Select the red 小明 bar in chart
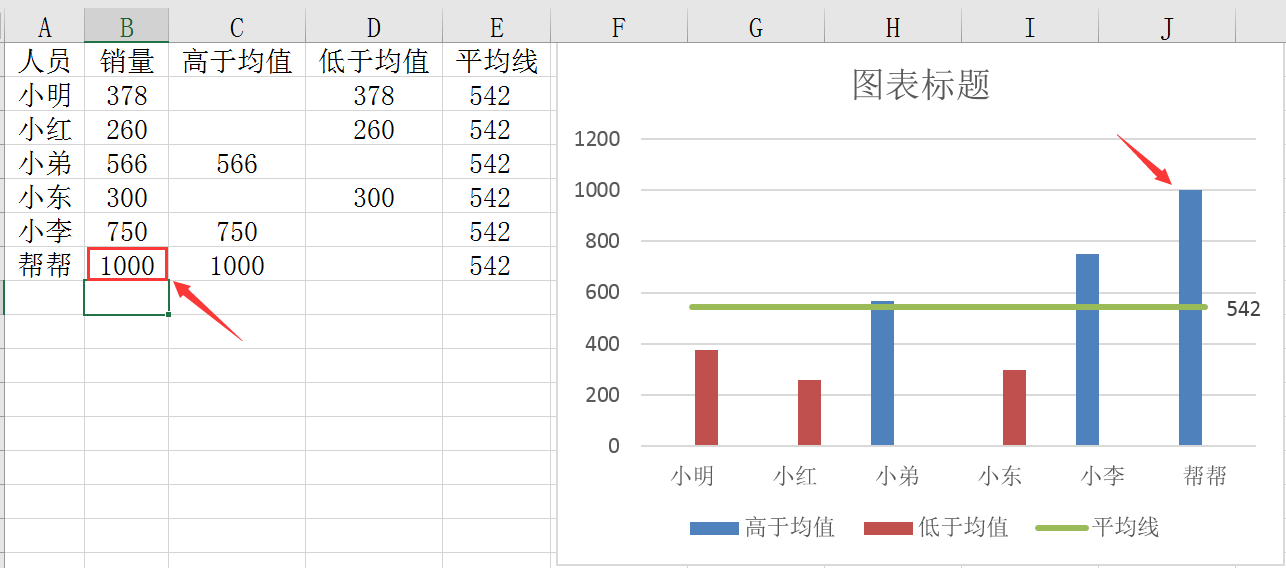The image size is (1286, 568). tap(706, 397)
